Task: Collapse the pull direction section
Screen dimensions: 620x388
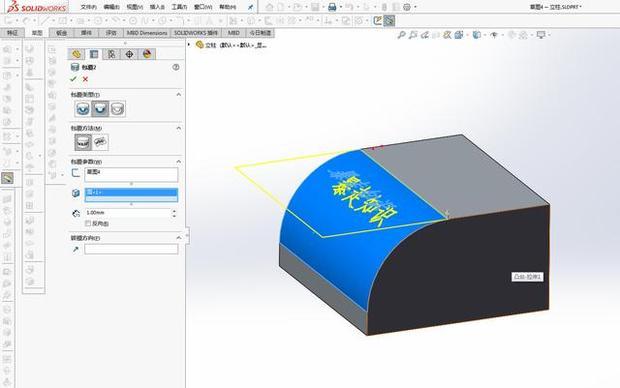Action: click(178, 238)
